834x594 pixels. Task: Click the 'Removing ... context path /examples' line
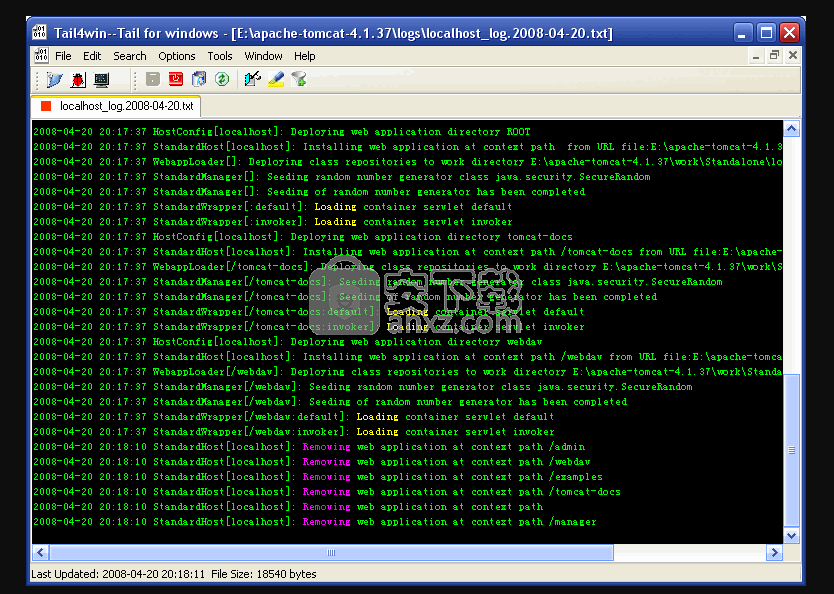coord(318,476)
